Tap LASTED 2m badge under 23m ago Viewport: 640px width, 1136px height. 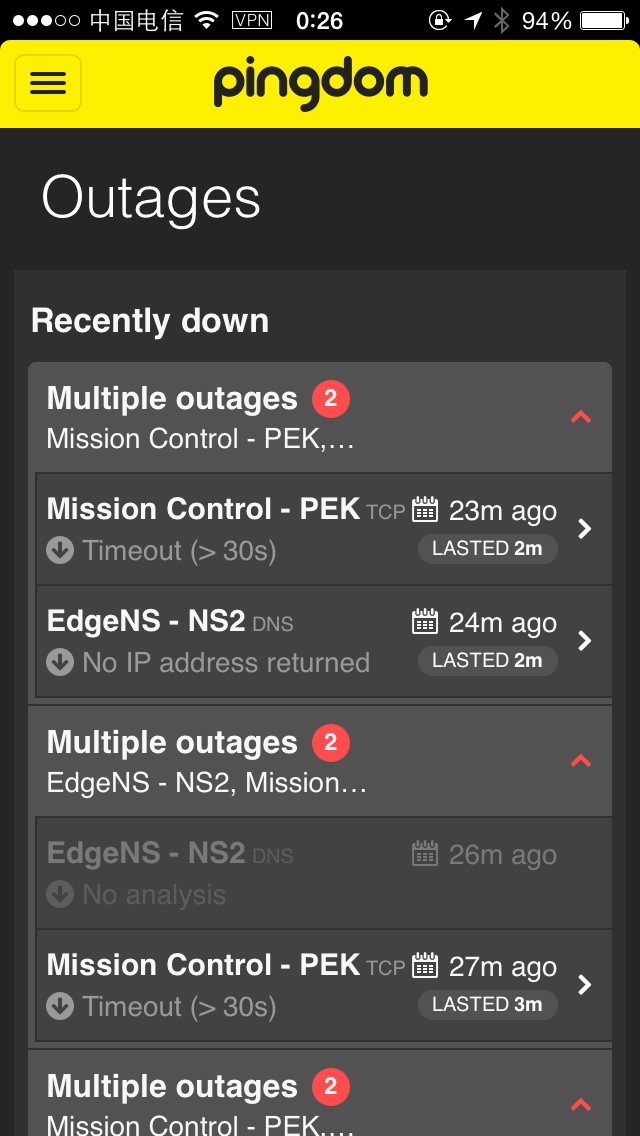pyautogui.click(x=487, y=548)
